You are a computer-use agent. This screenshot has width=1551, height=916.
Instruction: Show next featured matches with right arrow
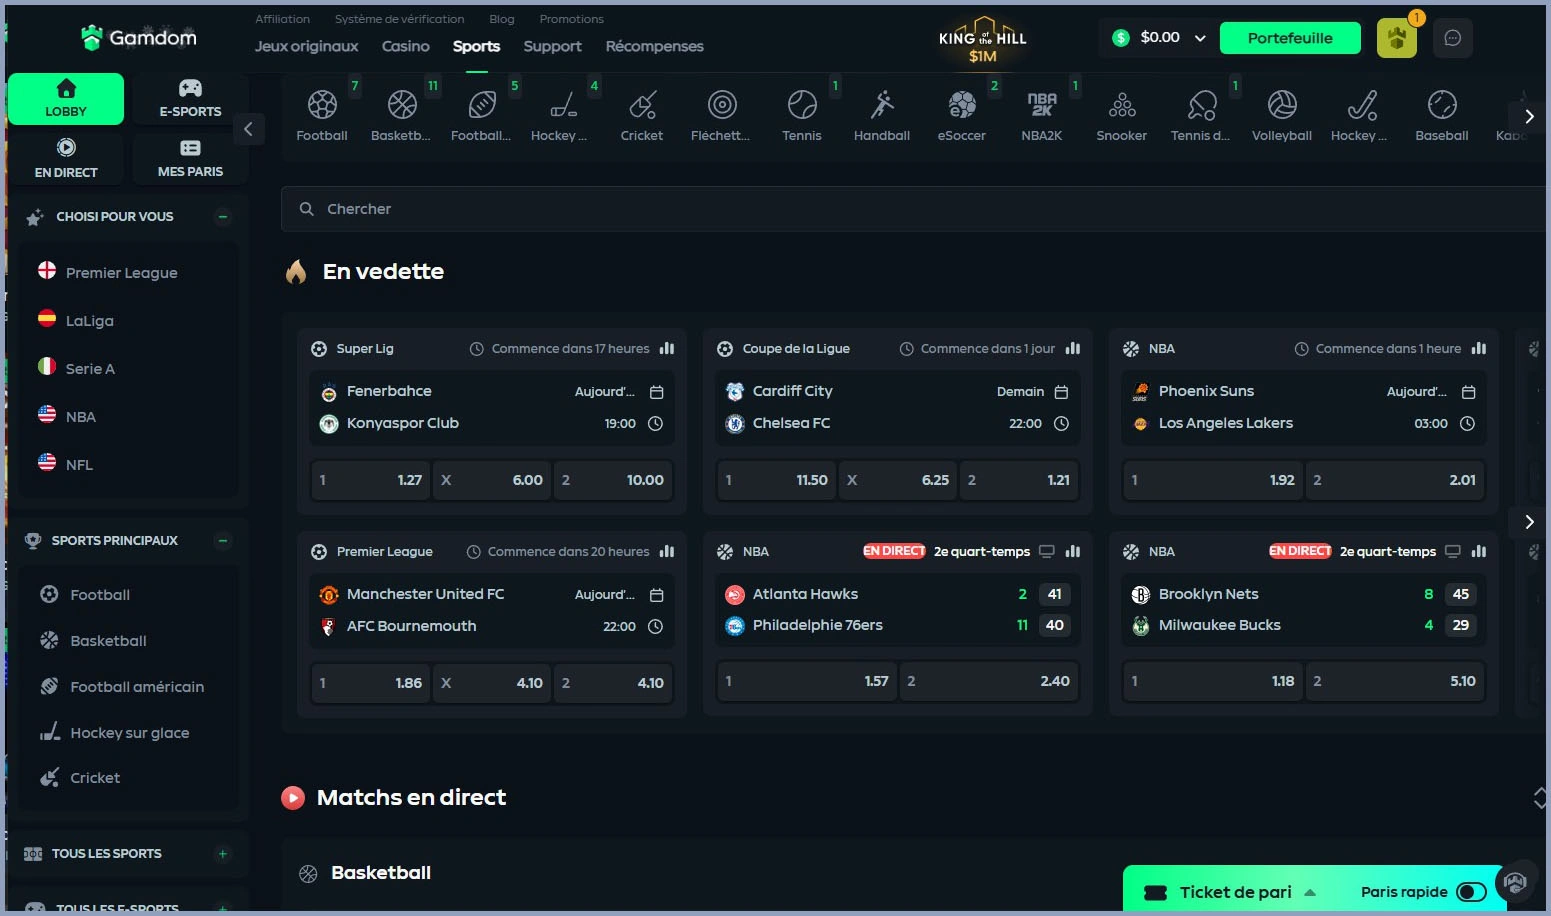[1529, 521]
